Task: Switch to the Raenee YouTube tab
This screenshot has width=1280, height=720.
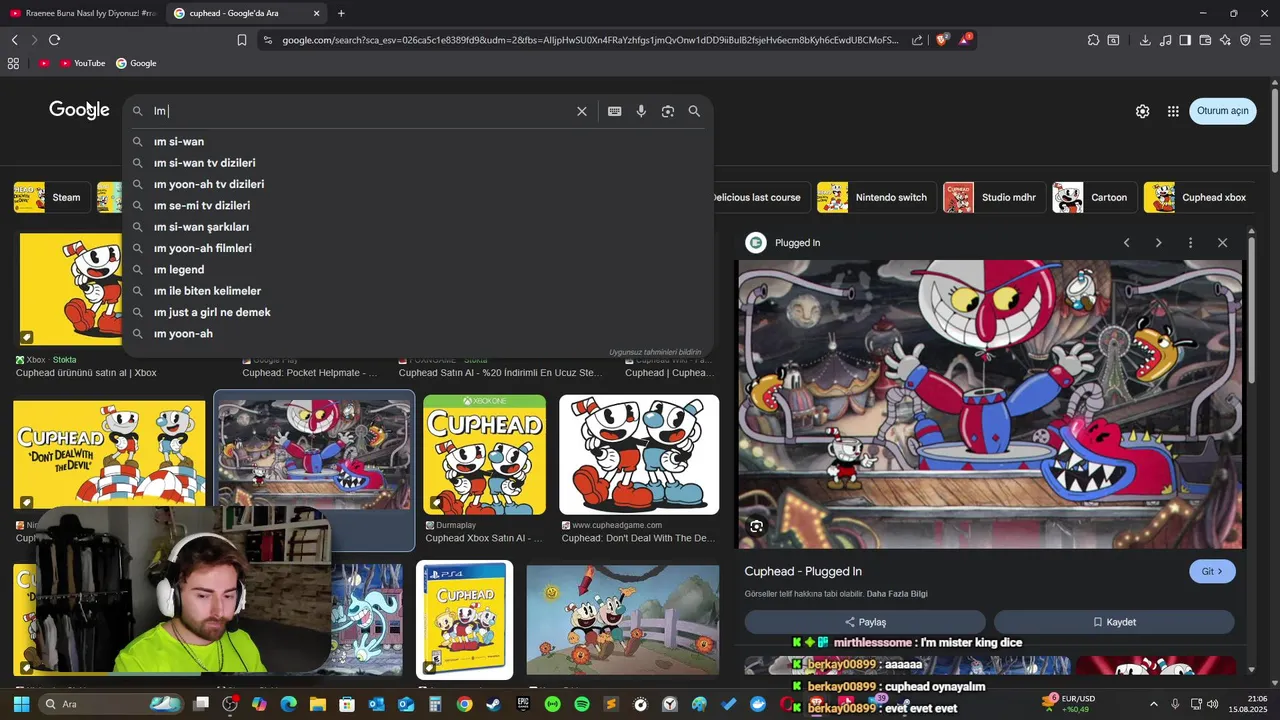Action: coord(82,13)
